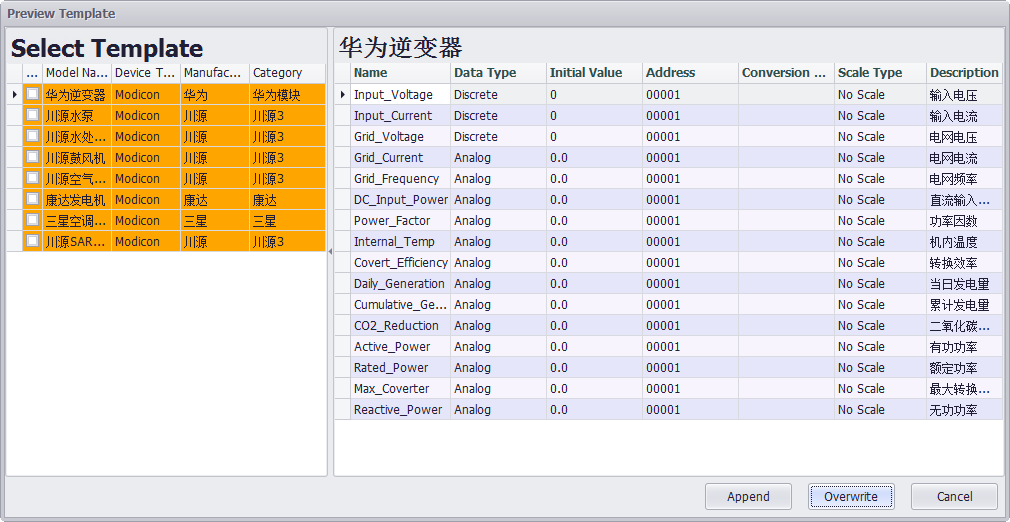
Task: Cancel the Preview Template dialog
Action: click(x=954, y=497)
